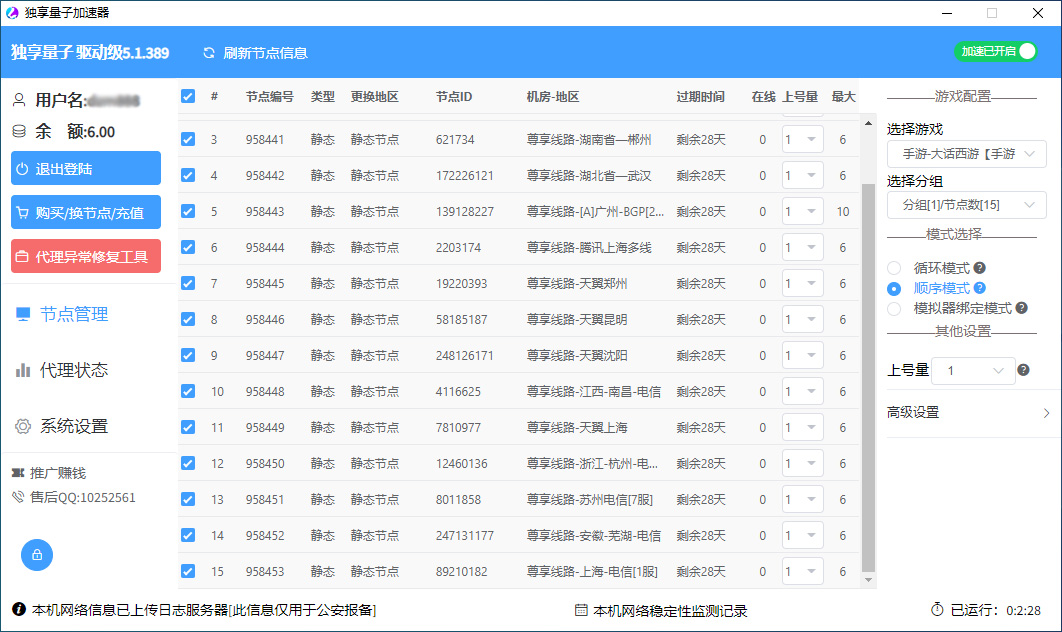Screen dimensions: 1062x632
Task: Click the phone icon beside 售后QQ
Action: [x=18, y=497]
